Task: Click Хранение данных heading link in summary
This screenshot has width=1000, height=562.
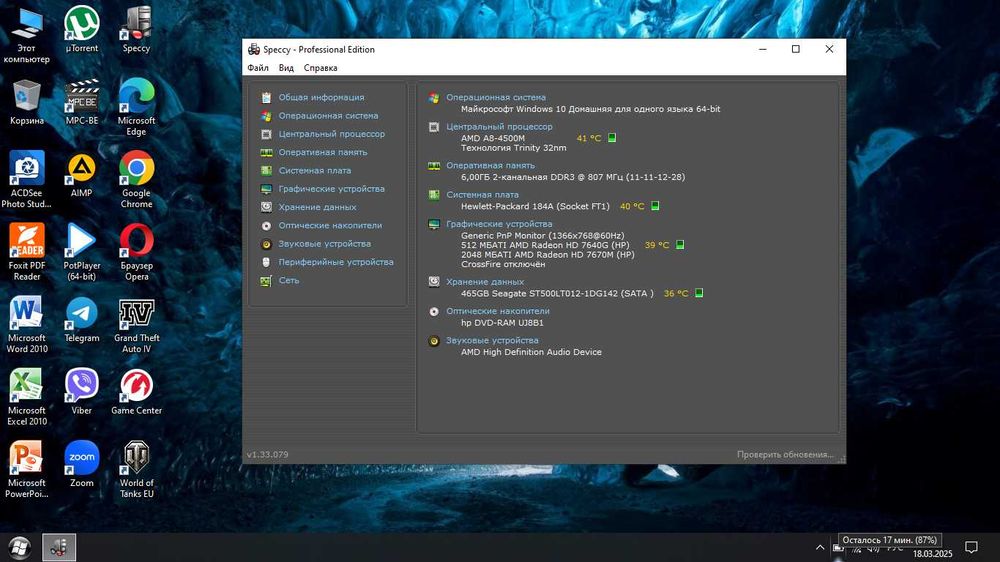Action: point(485,282)
